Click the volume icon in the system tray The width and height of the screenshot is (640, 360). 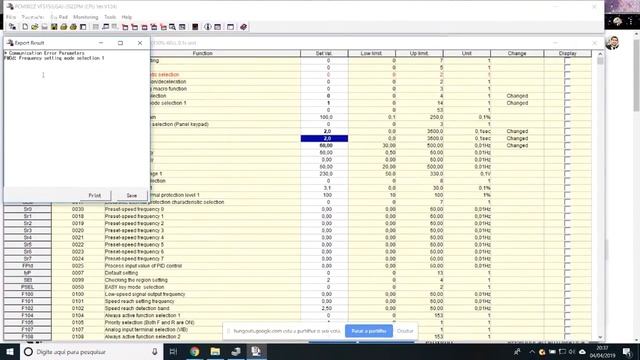572,351
